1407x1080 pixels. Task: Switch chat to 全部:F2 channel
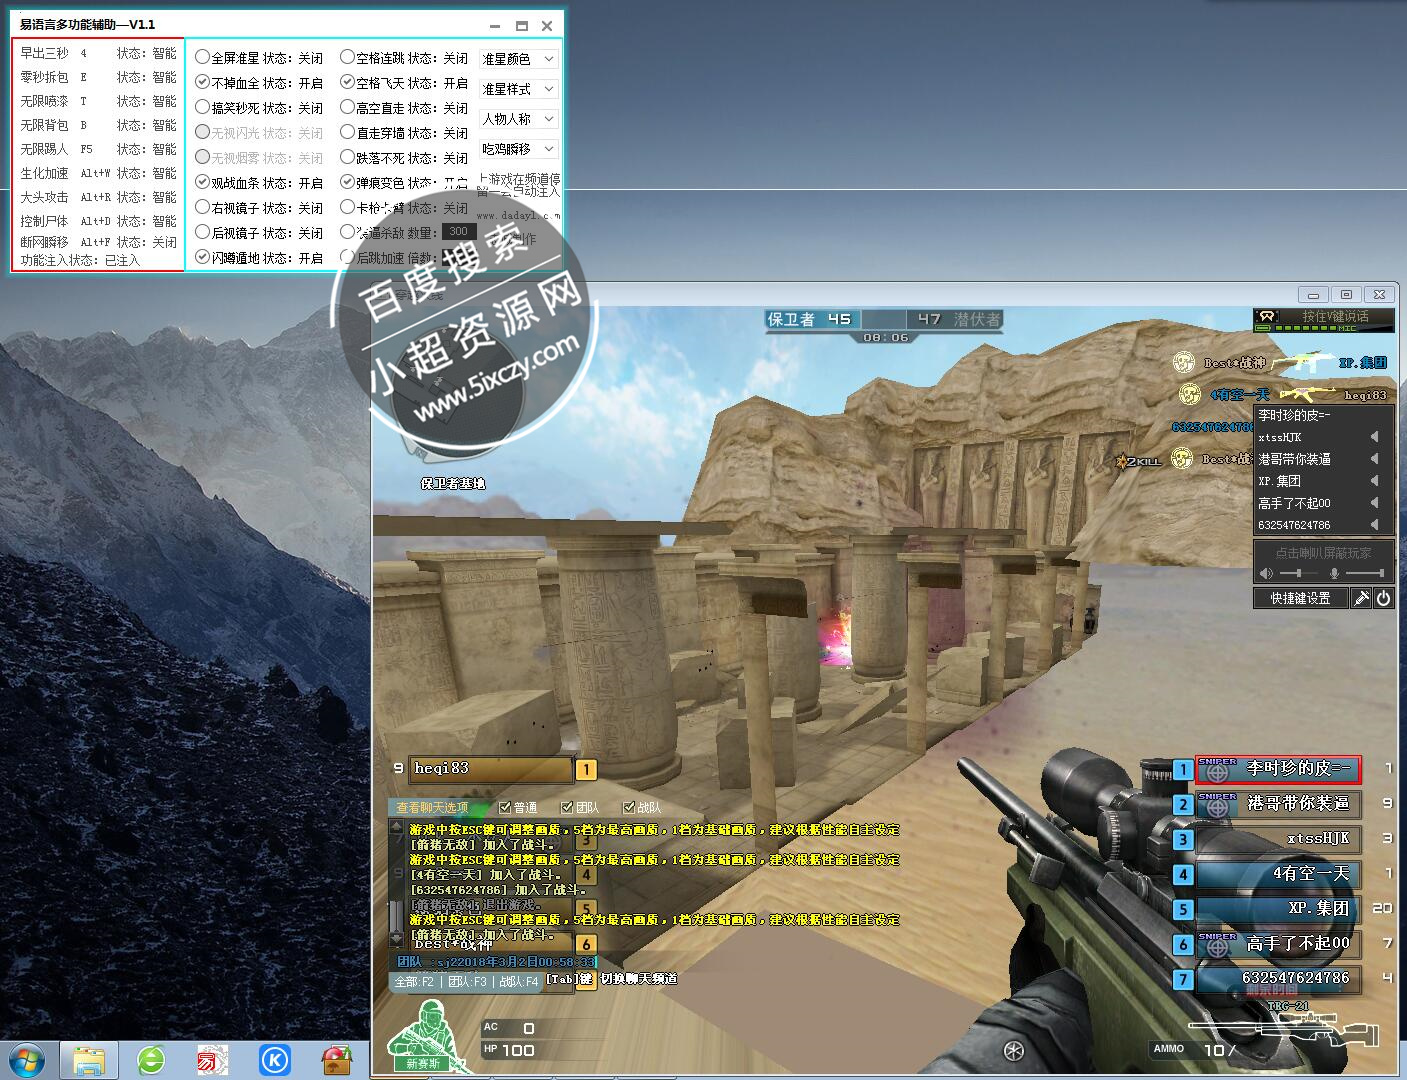click(x=414, y=982)
